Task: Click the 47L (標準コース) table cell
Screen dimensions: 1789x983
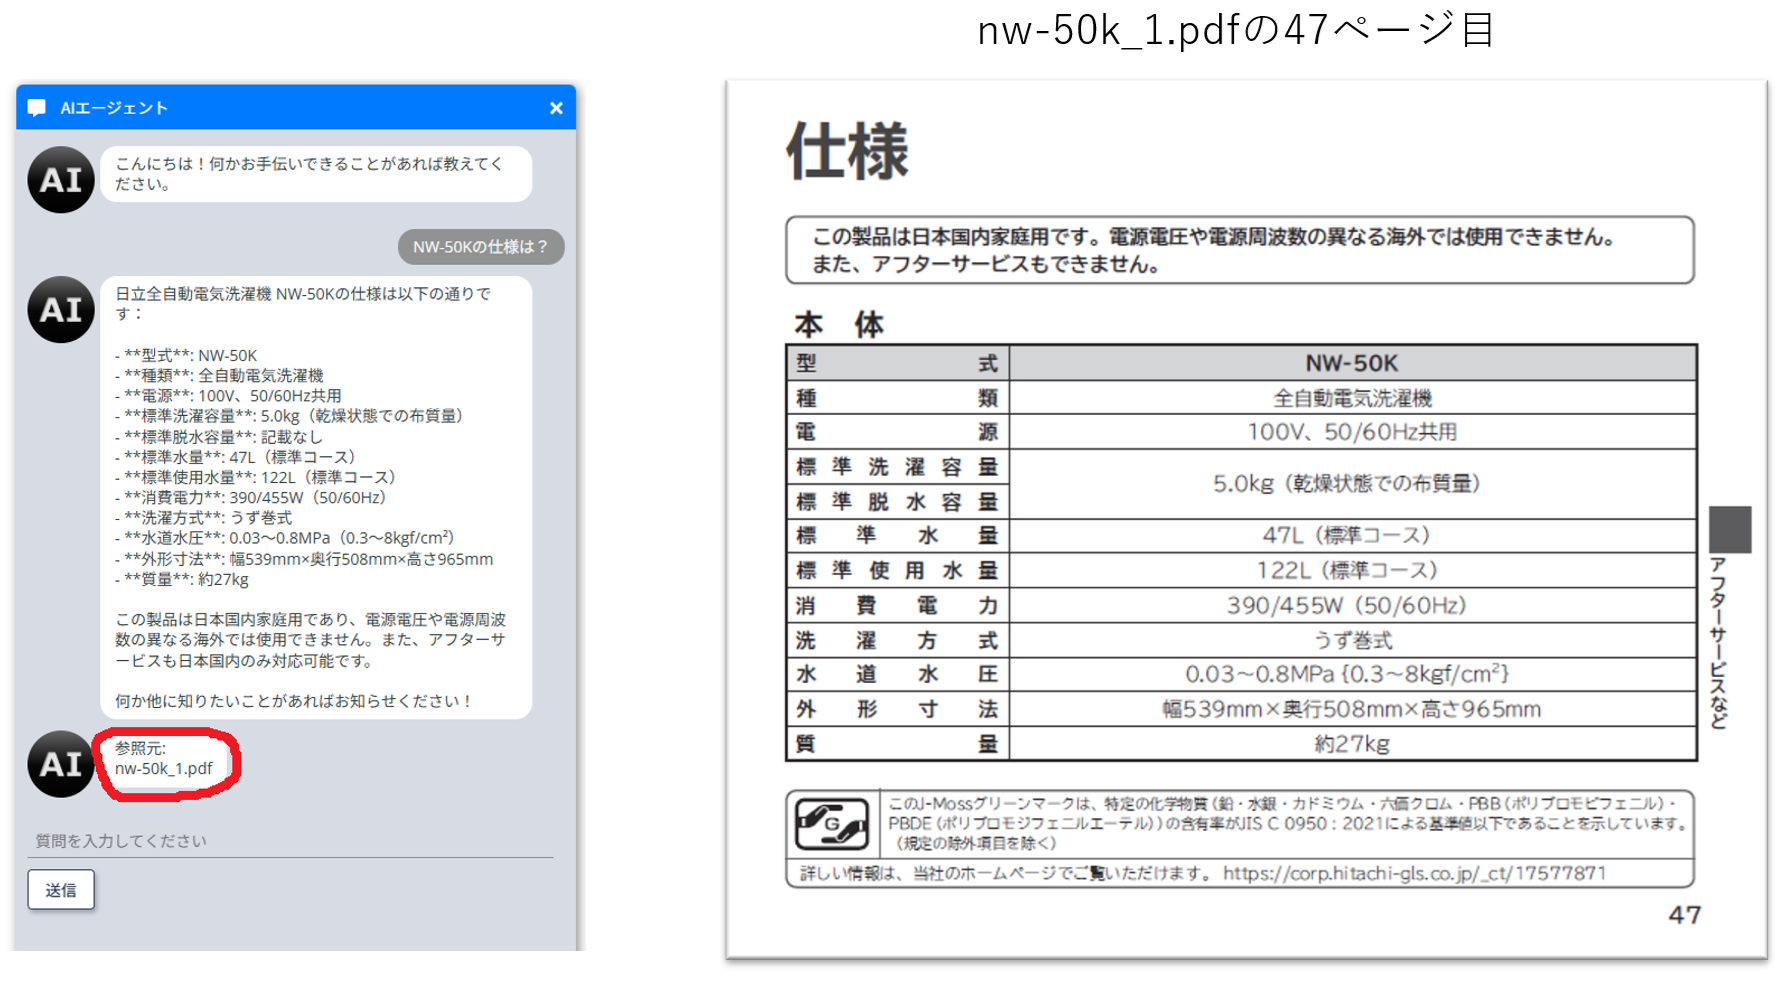Action: 1352,536
